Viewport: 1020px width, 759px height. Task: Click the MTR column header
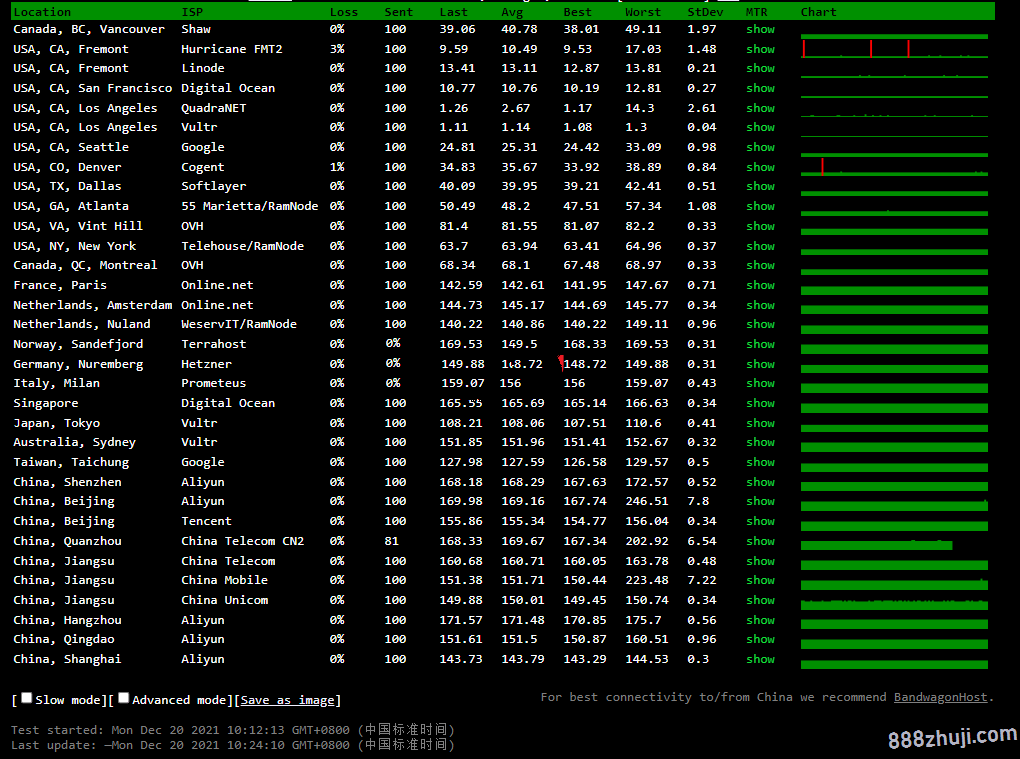click(x=757, y=12)
